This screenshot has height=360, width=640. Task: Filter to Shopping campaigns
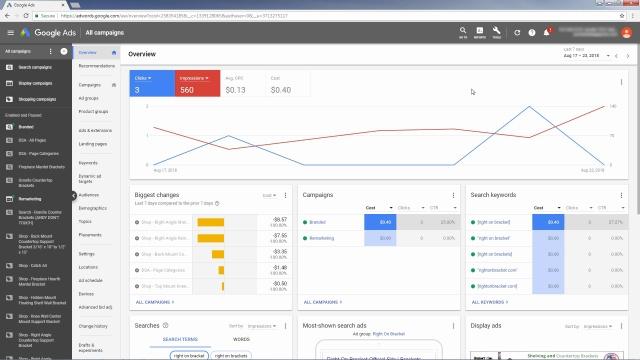(36, 99)
